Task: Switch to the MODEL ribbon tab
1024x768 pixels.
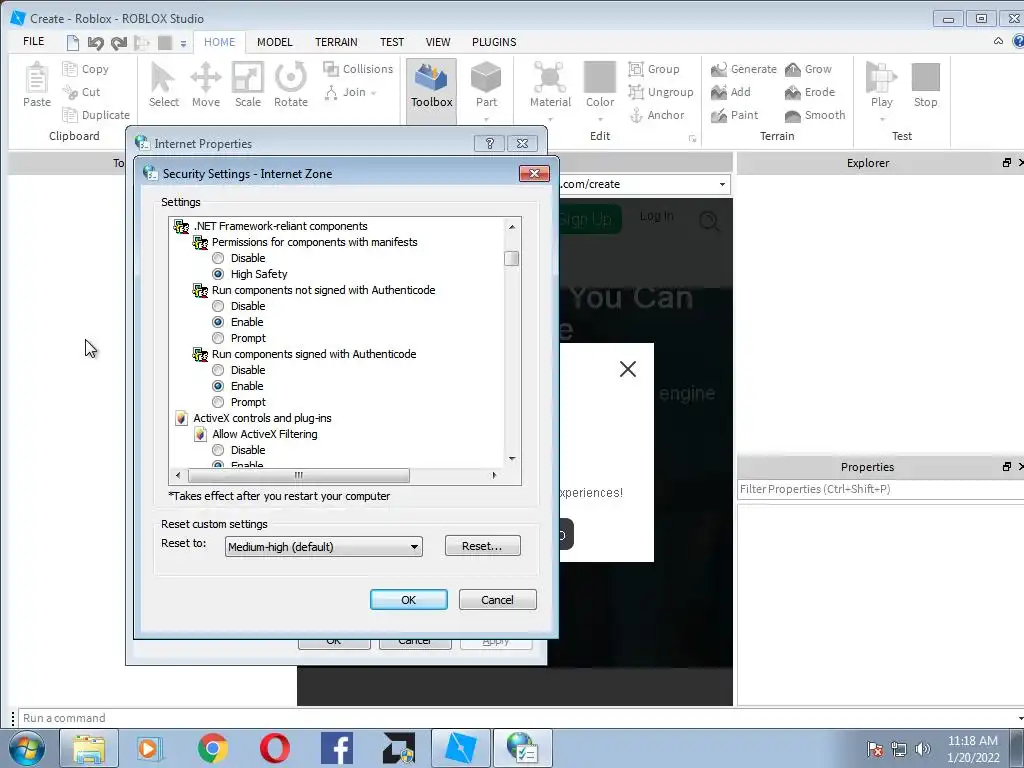Action: [274, 42]
